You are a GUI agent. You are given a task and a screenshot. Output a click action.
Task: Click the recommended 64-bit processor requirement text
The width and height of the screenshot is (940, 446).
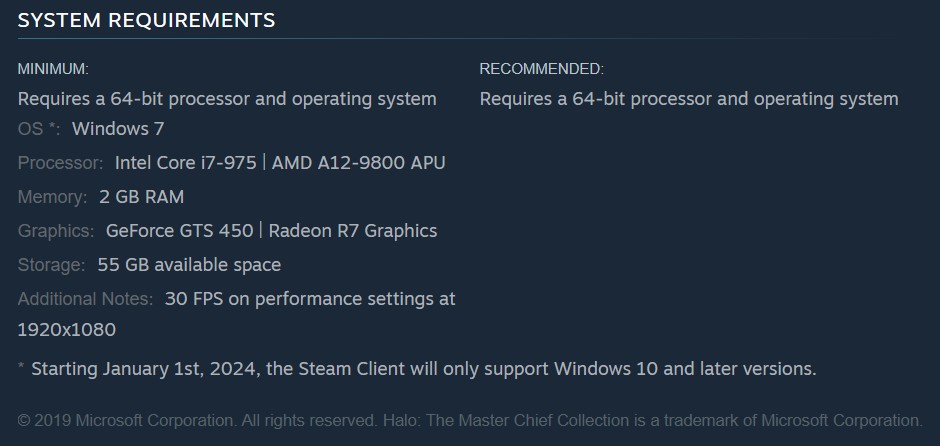point(689,99)
